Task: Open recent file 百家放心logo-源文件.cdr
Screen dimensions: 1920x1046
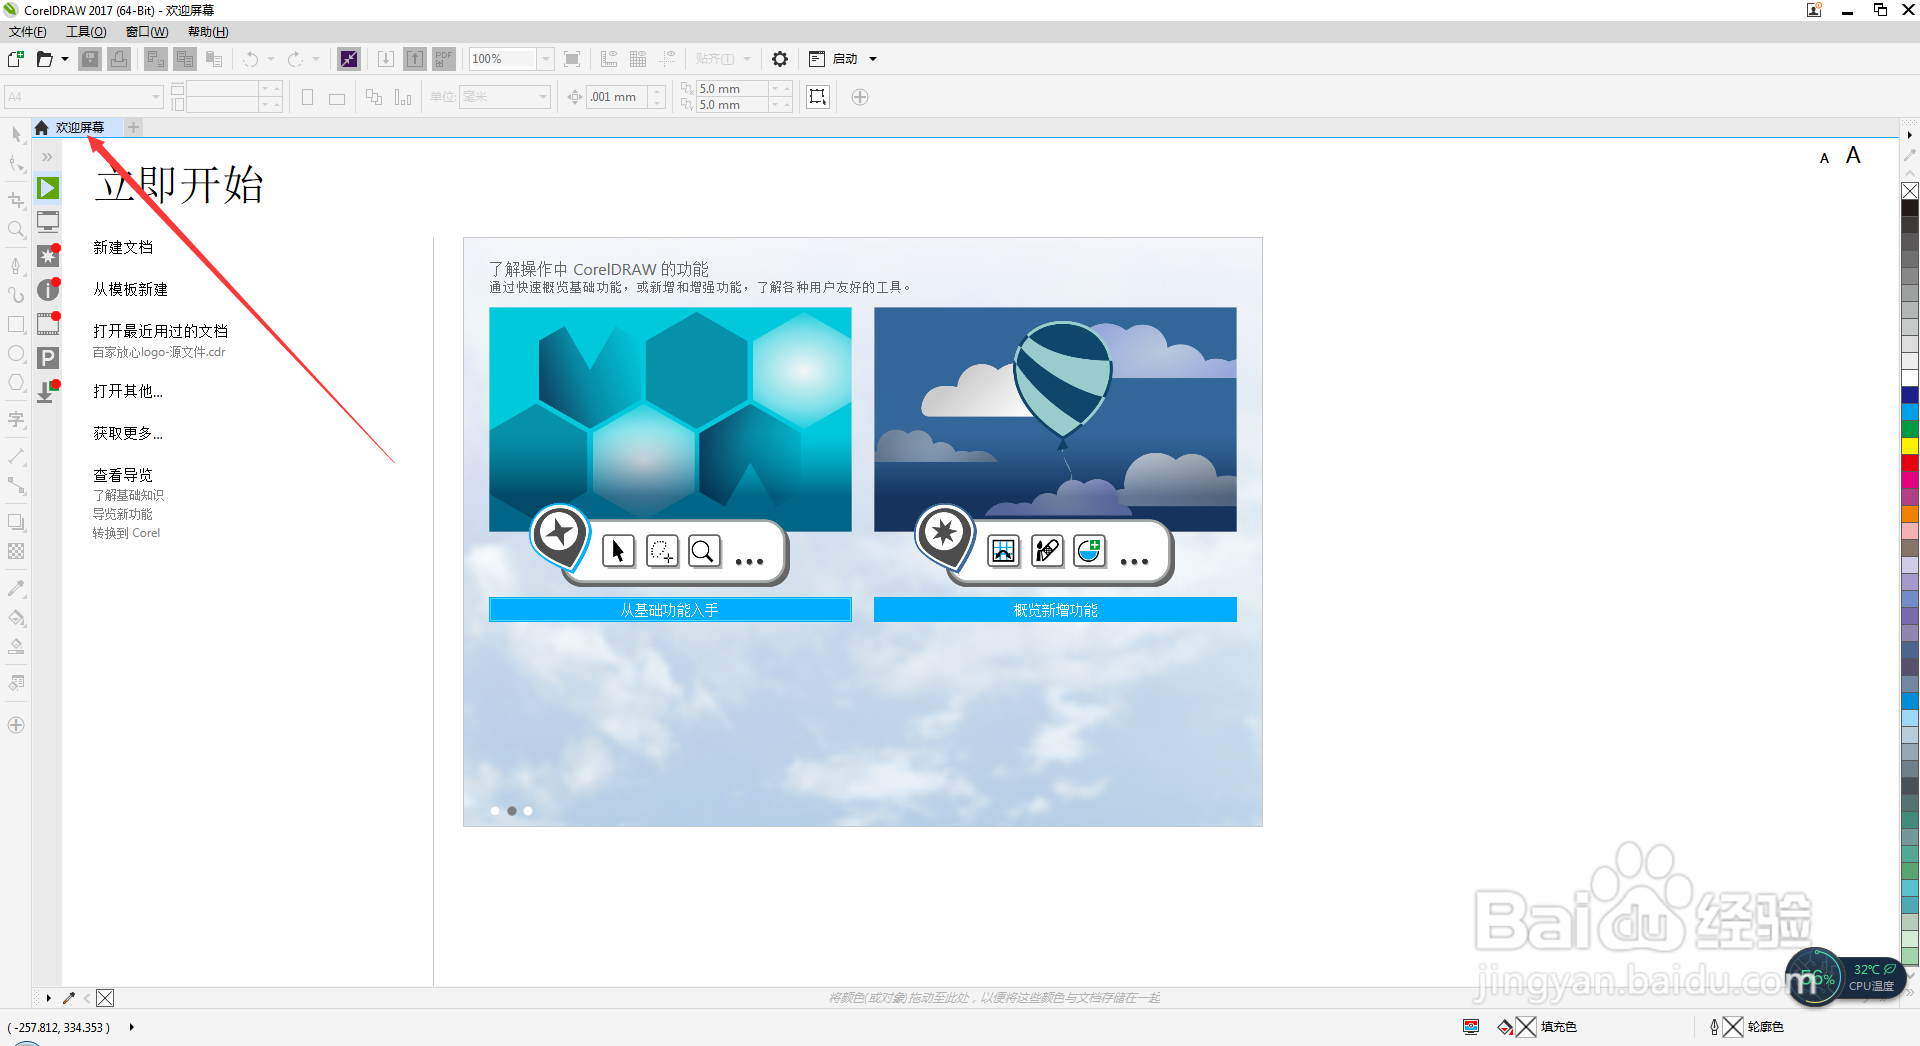Action: tap(159, 352)
